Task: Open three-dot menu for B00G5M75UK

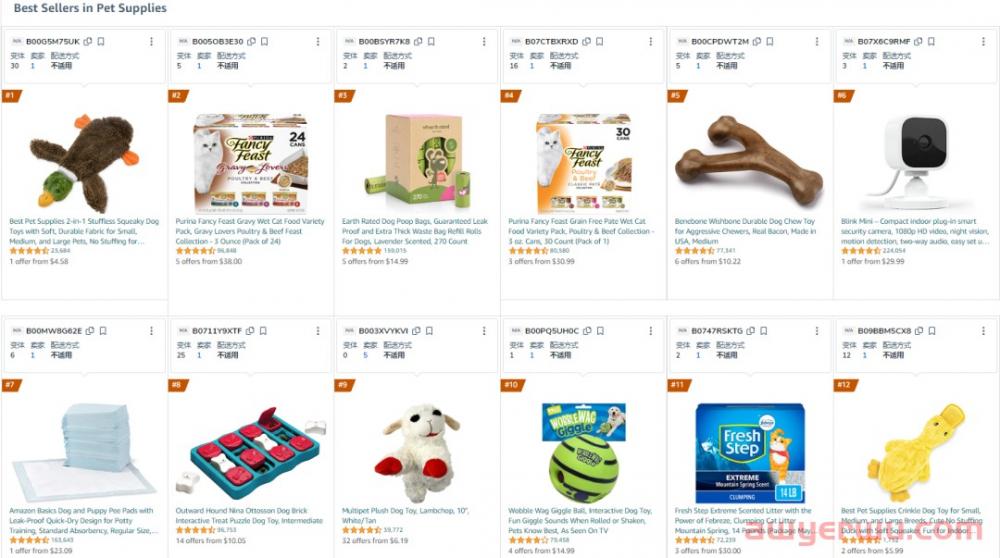Action: tap(151, 41)
